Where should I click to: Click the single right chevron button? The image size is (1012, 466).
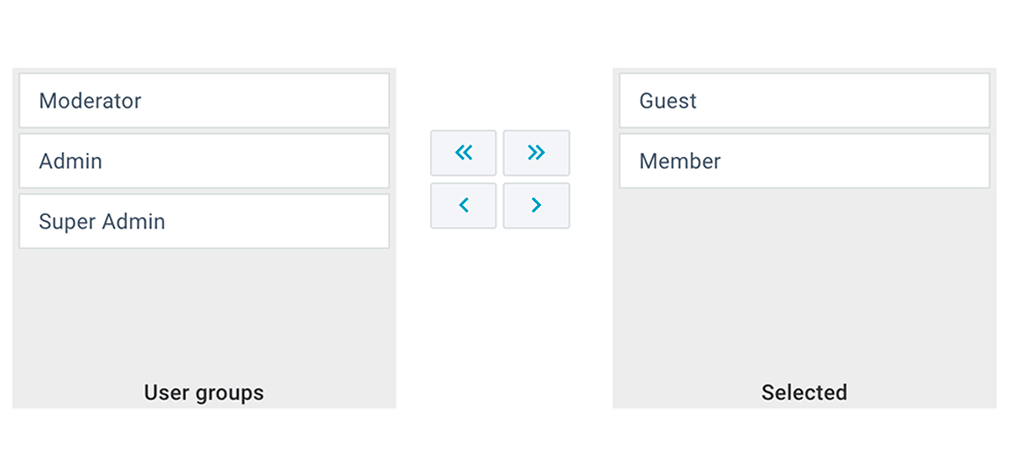536,205
